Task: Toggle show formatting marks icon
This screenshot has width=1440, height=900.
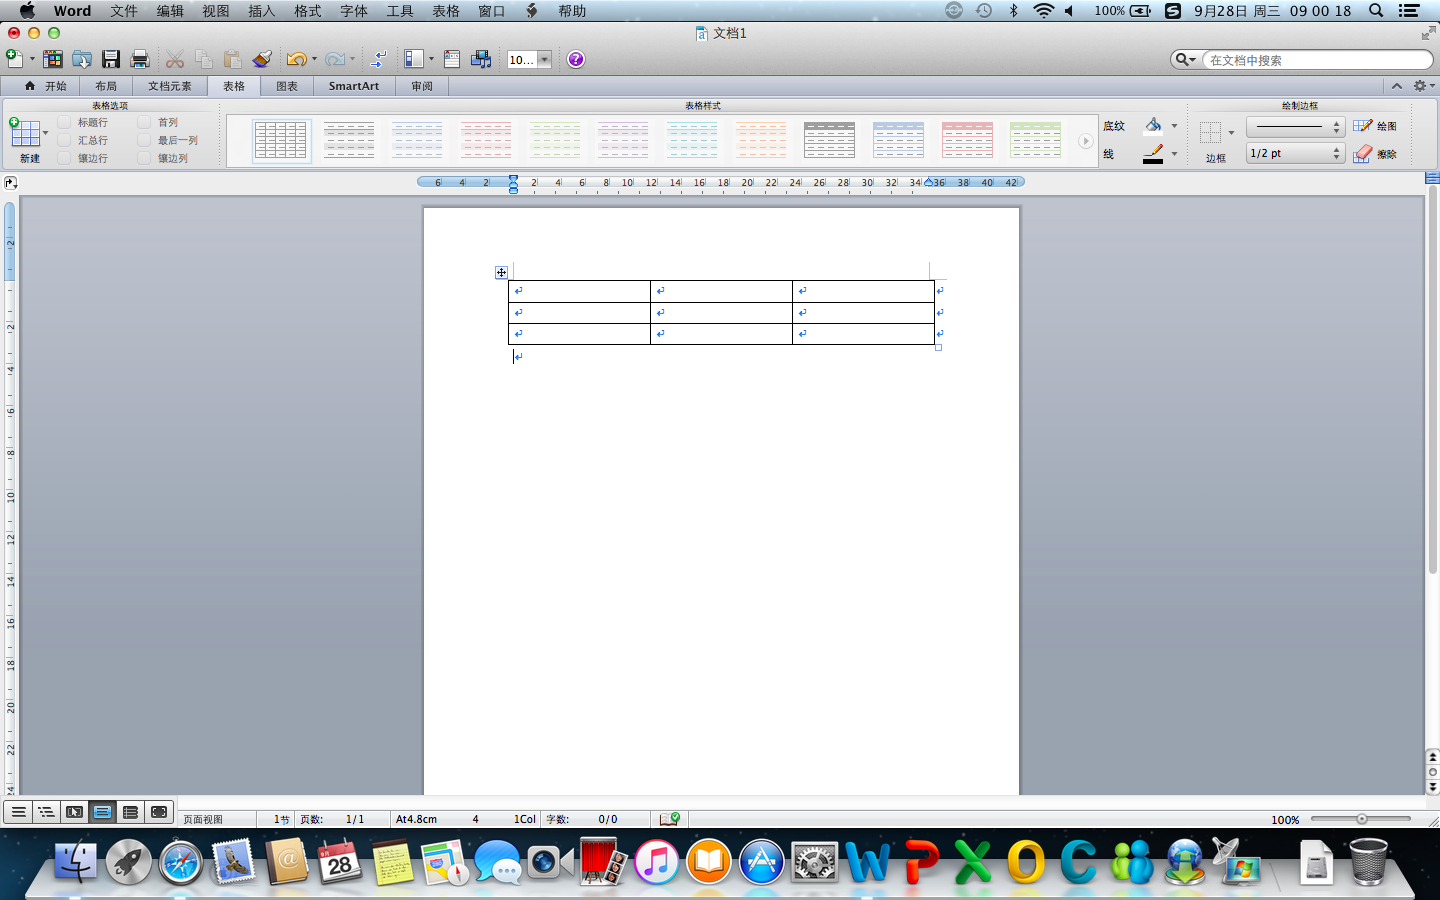Action: pos(378,59)
